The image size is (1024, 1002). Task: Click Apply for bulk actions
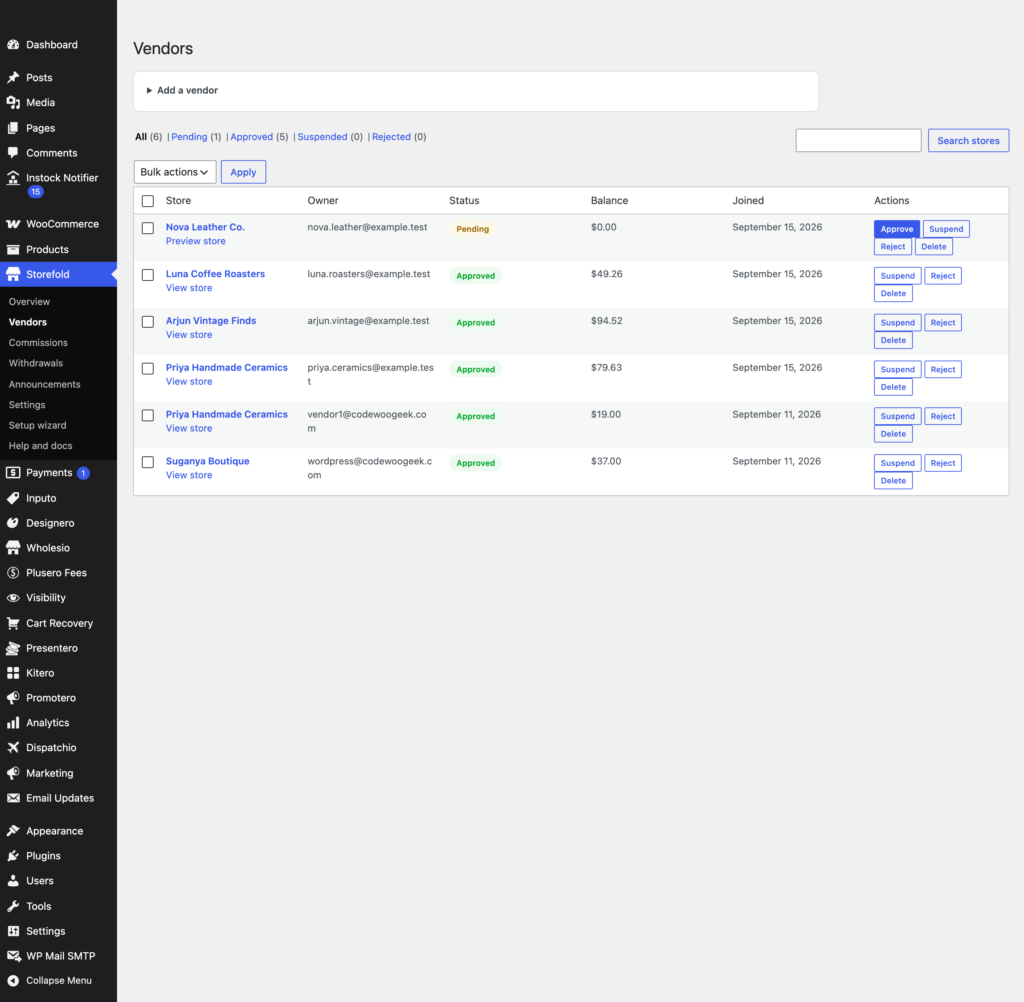pos(243,172)
